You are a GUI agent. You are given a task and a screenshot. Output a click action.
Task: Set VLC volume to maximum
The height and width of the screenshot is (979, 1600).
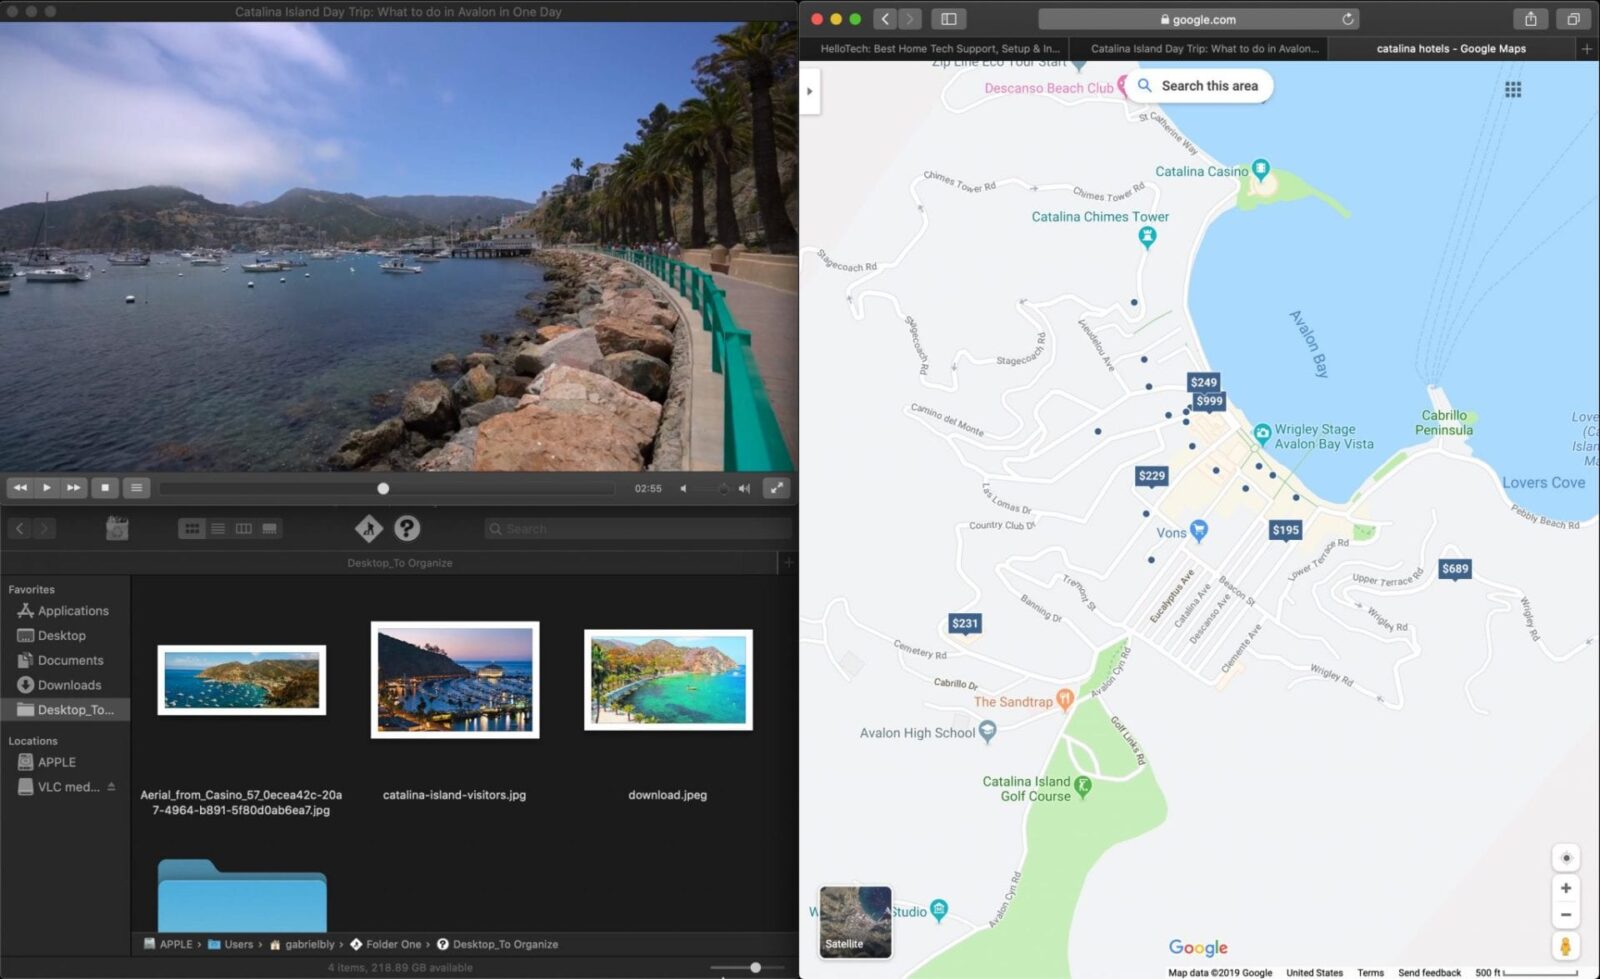pyautogui.click(x=744, y=489)
